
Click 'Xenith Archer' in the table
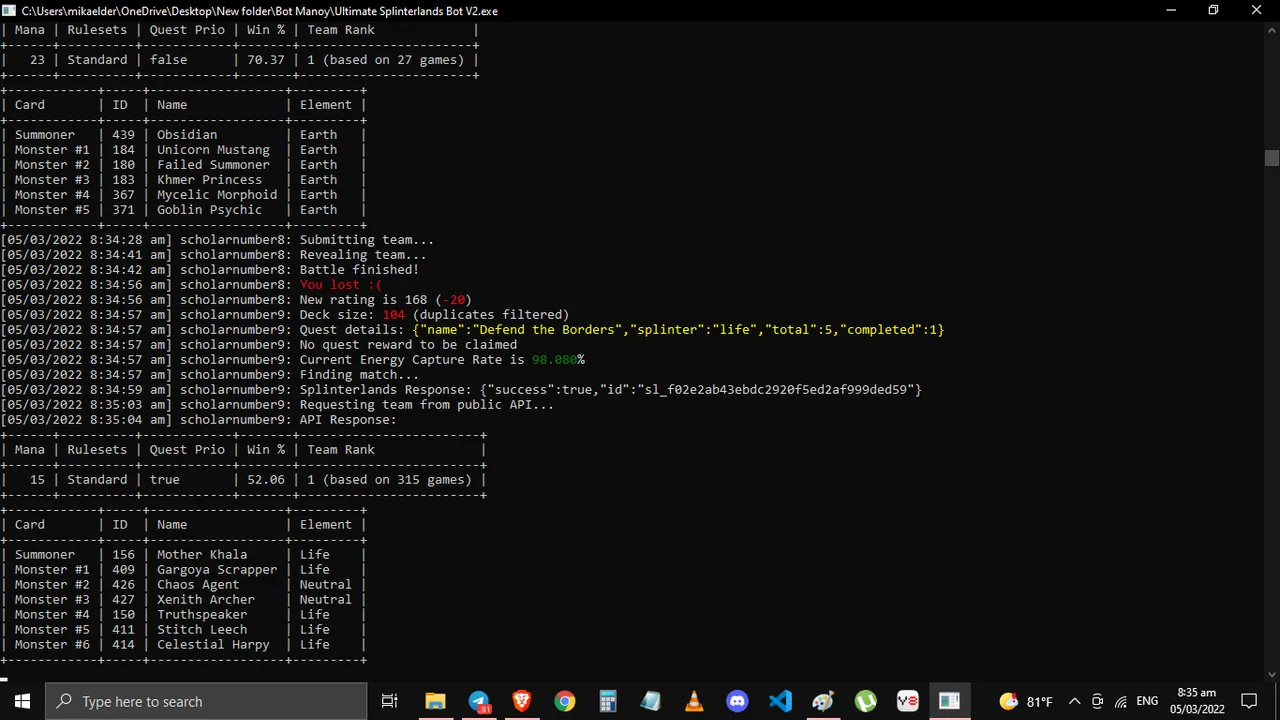click(206, 600)
